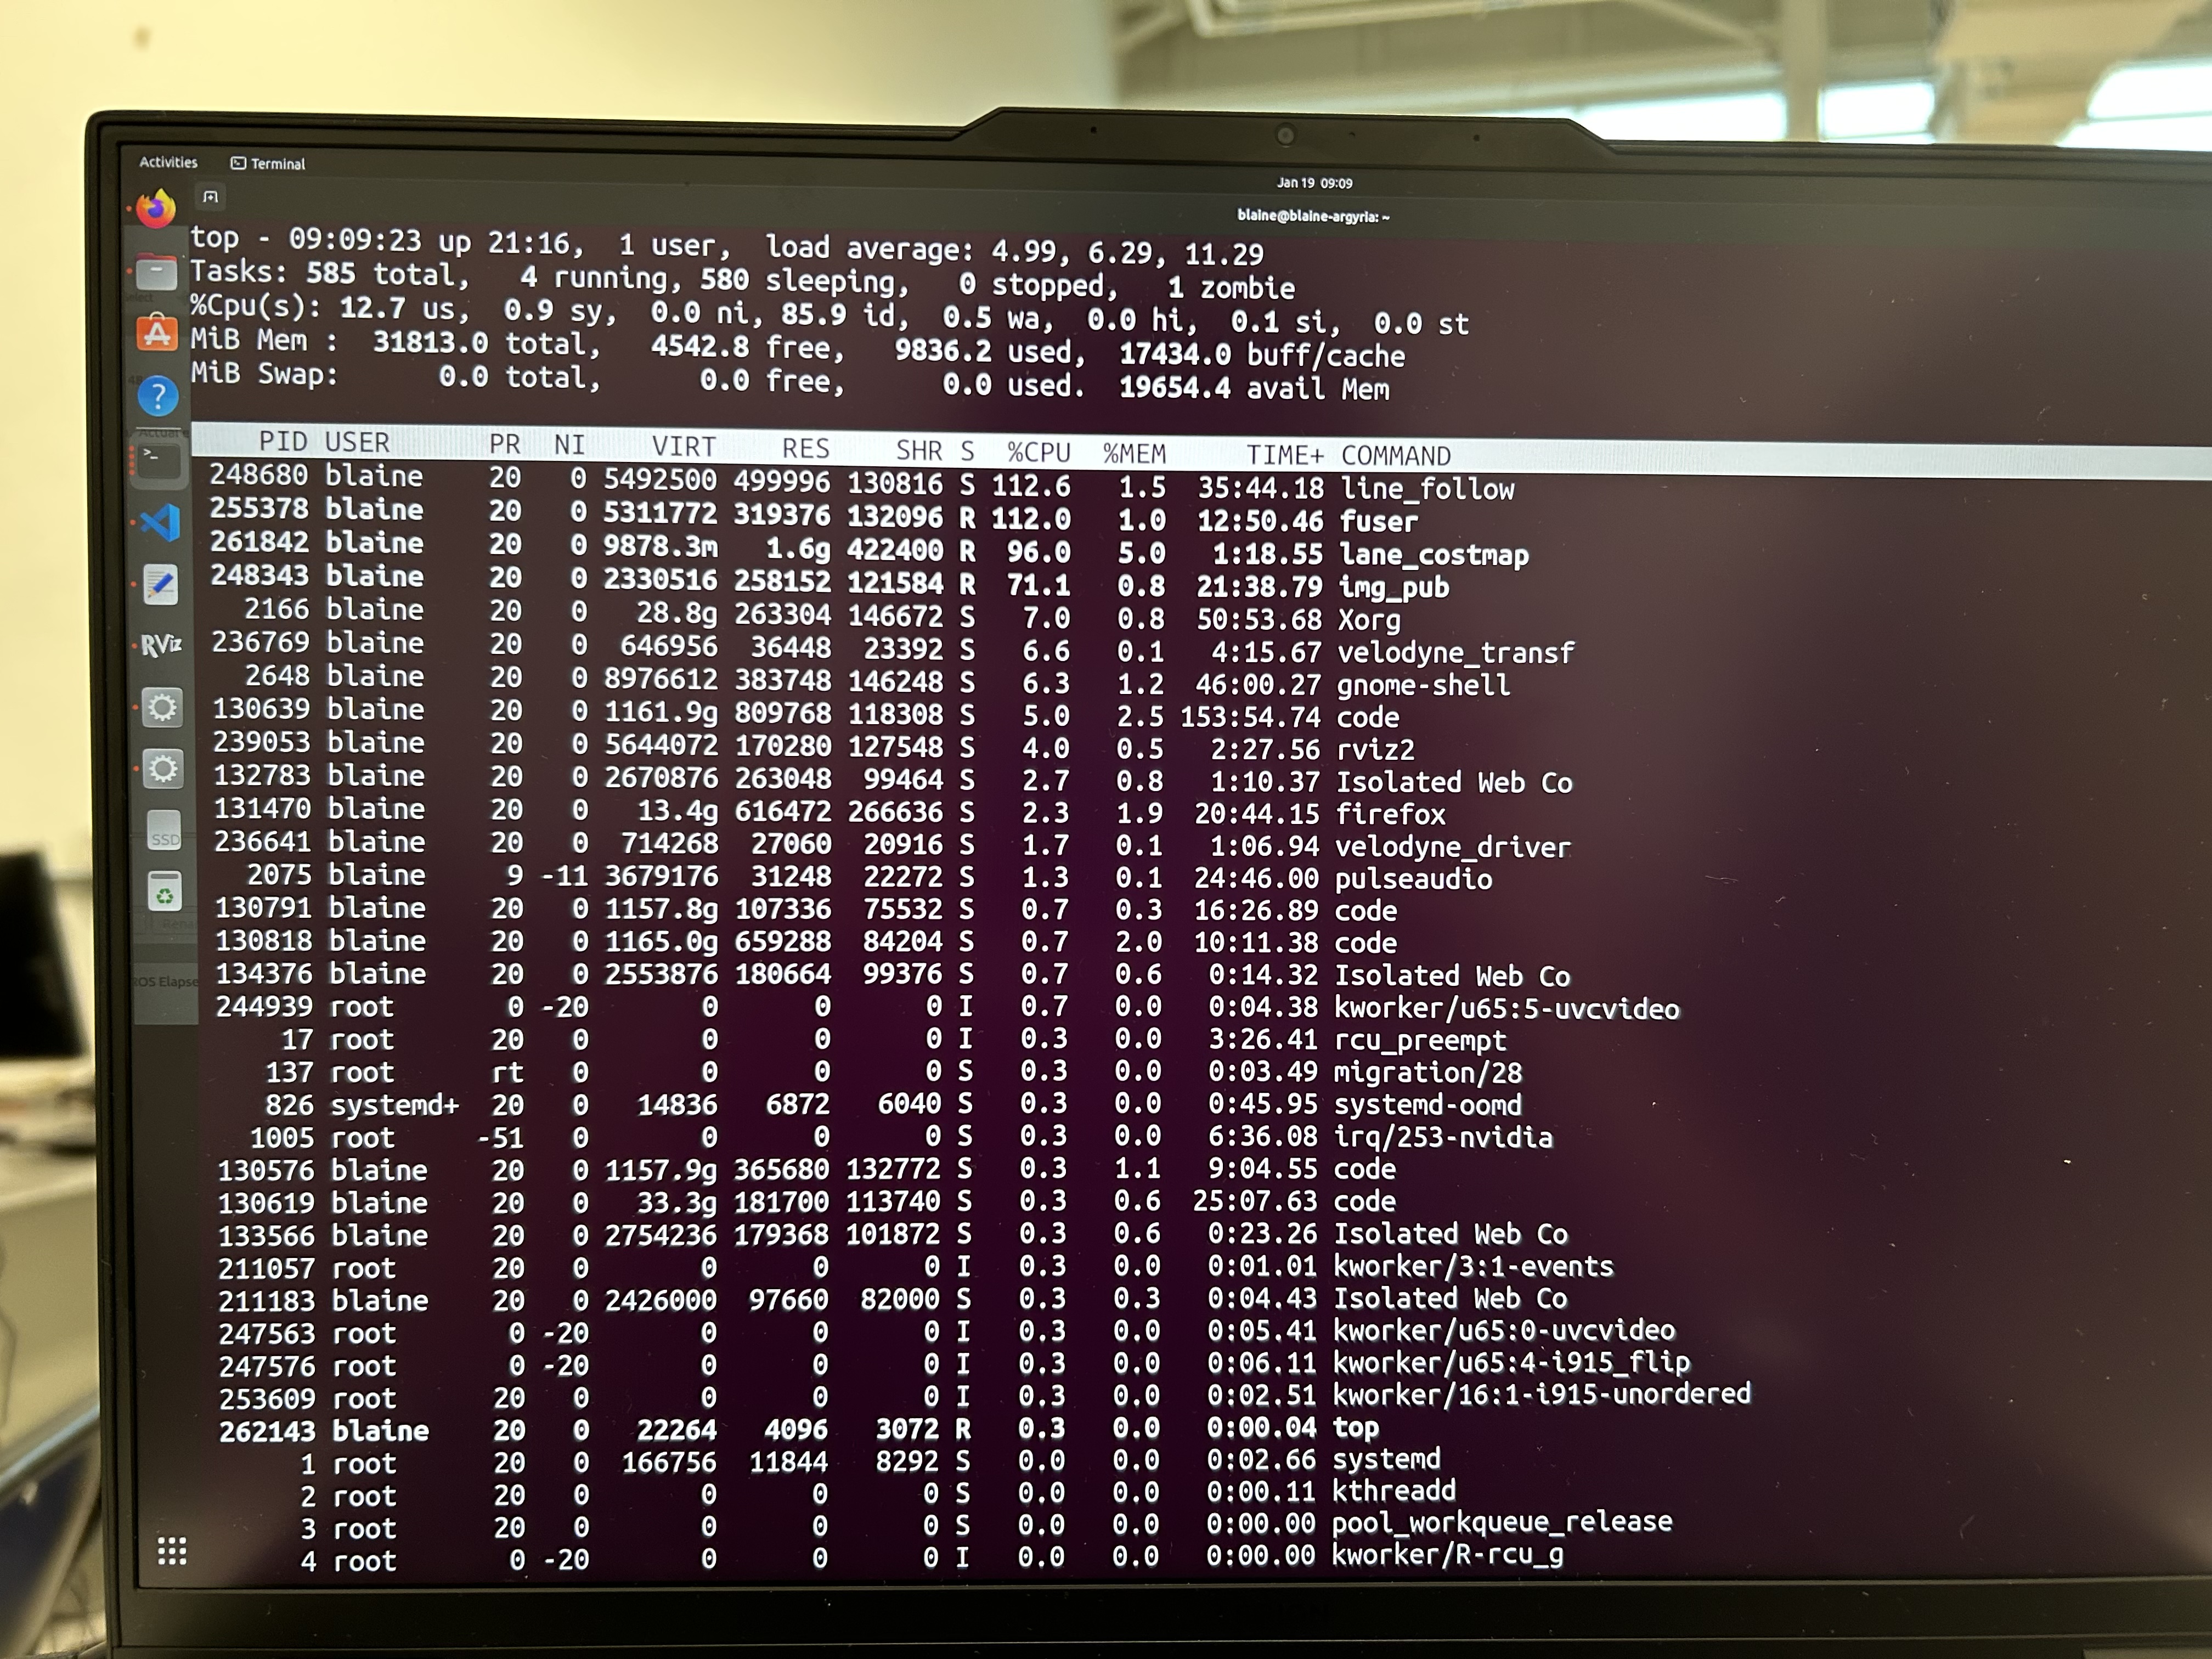Screen dimensions: 2212x1659
Task: Show Applications grid at dock bottom
Action: [172, 1550]
